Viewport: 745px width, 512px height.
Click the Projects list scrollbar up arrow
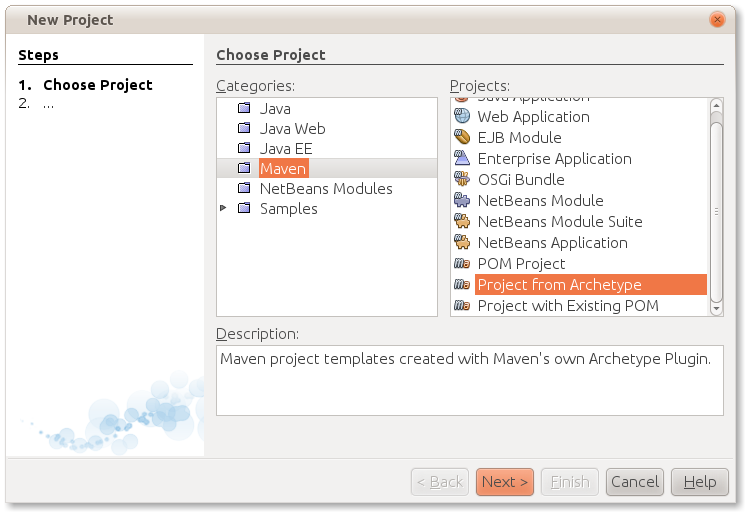(x=716, y=105)
